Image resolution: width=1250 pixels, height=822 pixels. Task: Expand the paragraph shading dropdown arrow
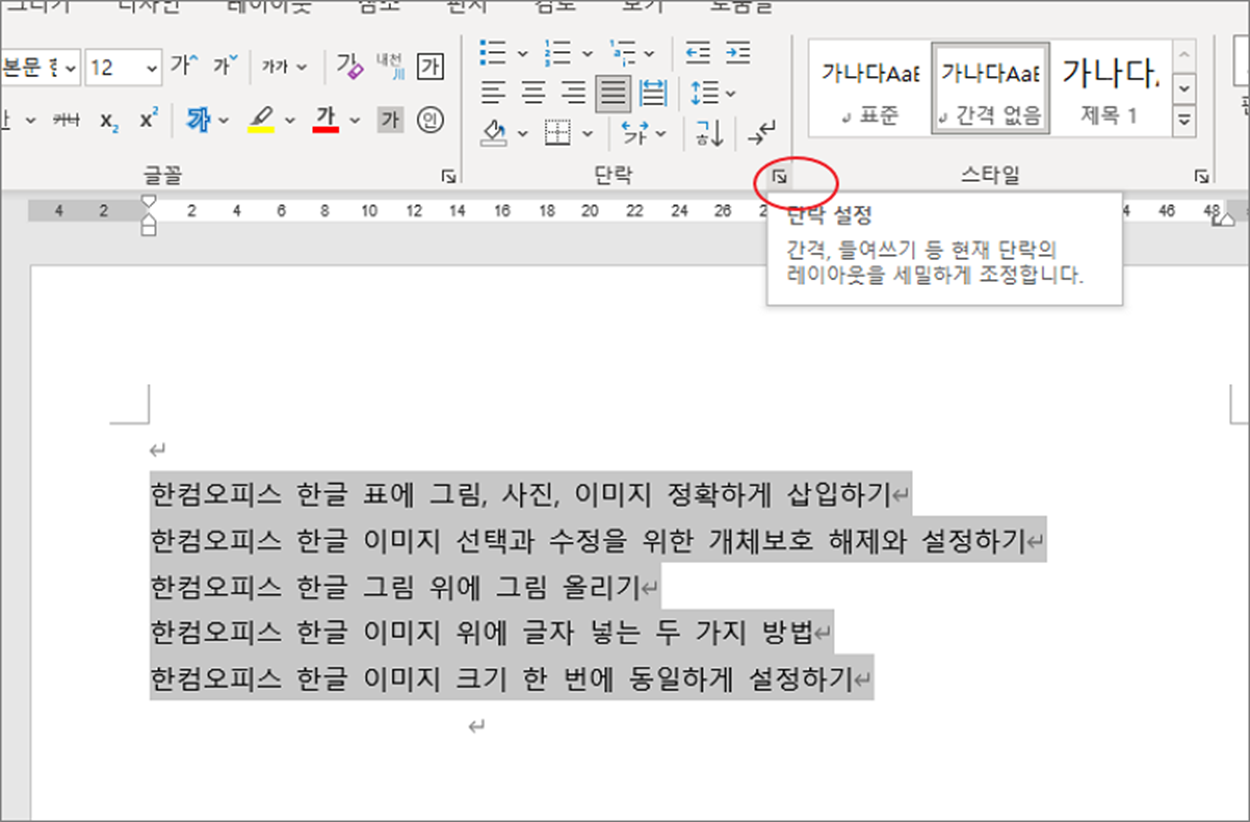pyautogui.click(x=521, y=132)
